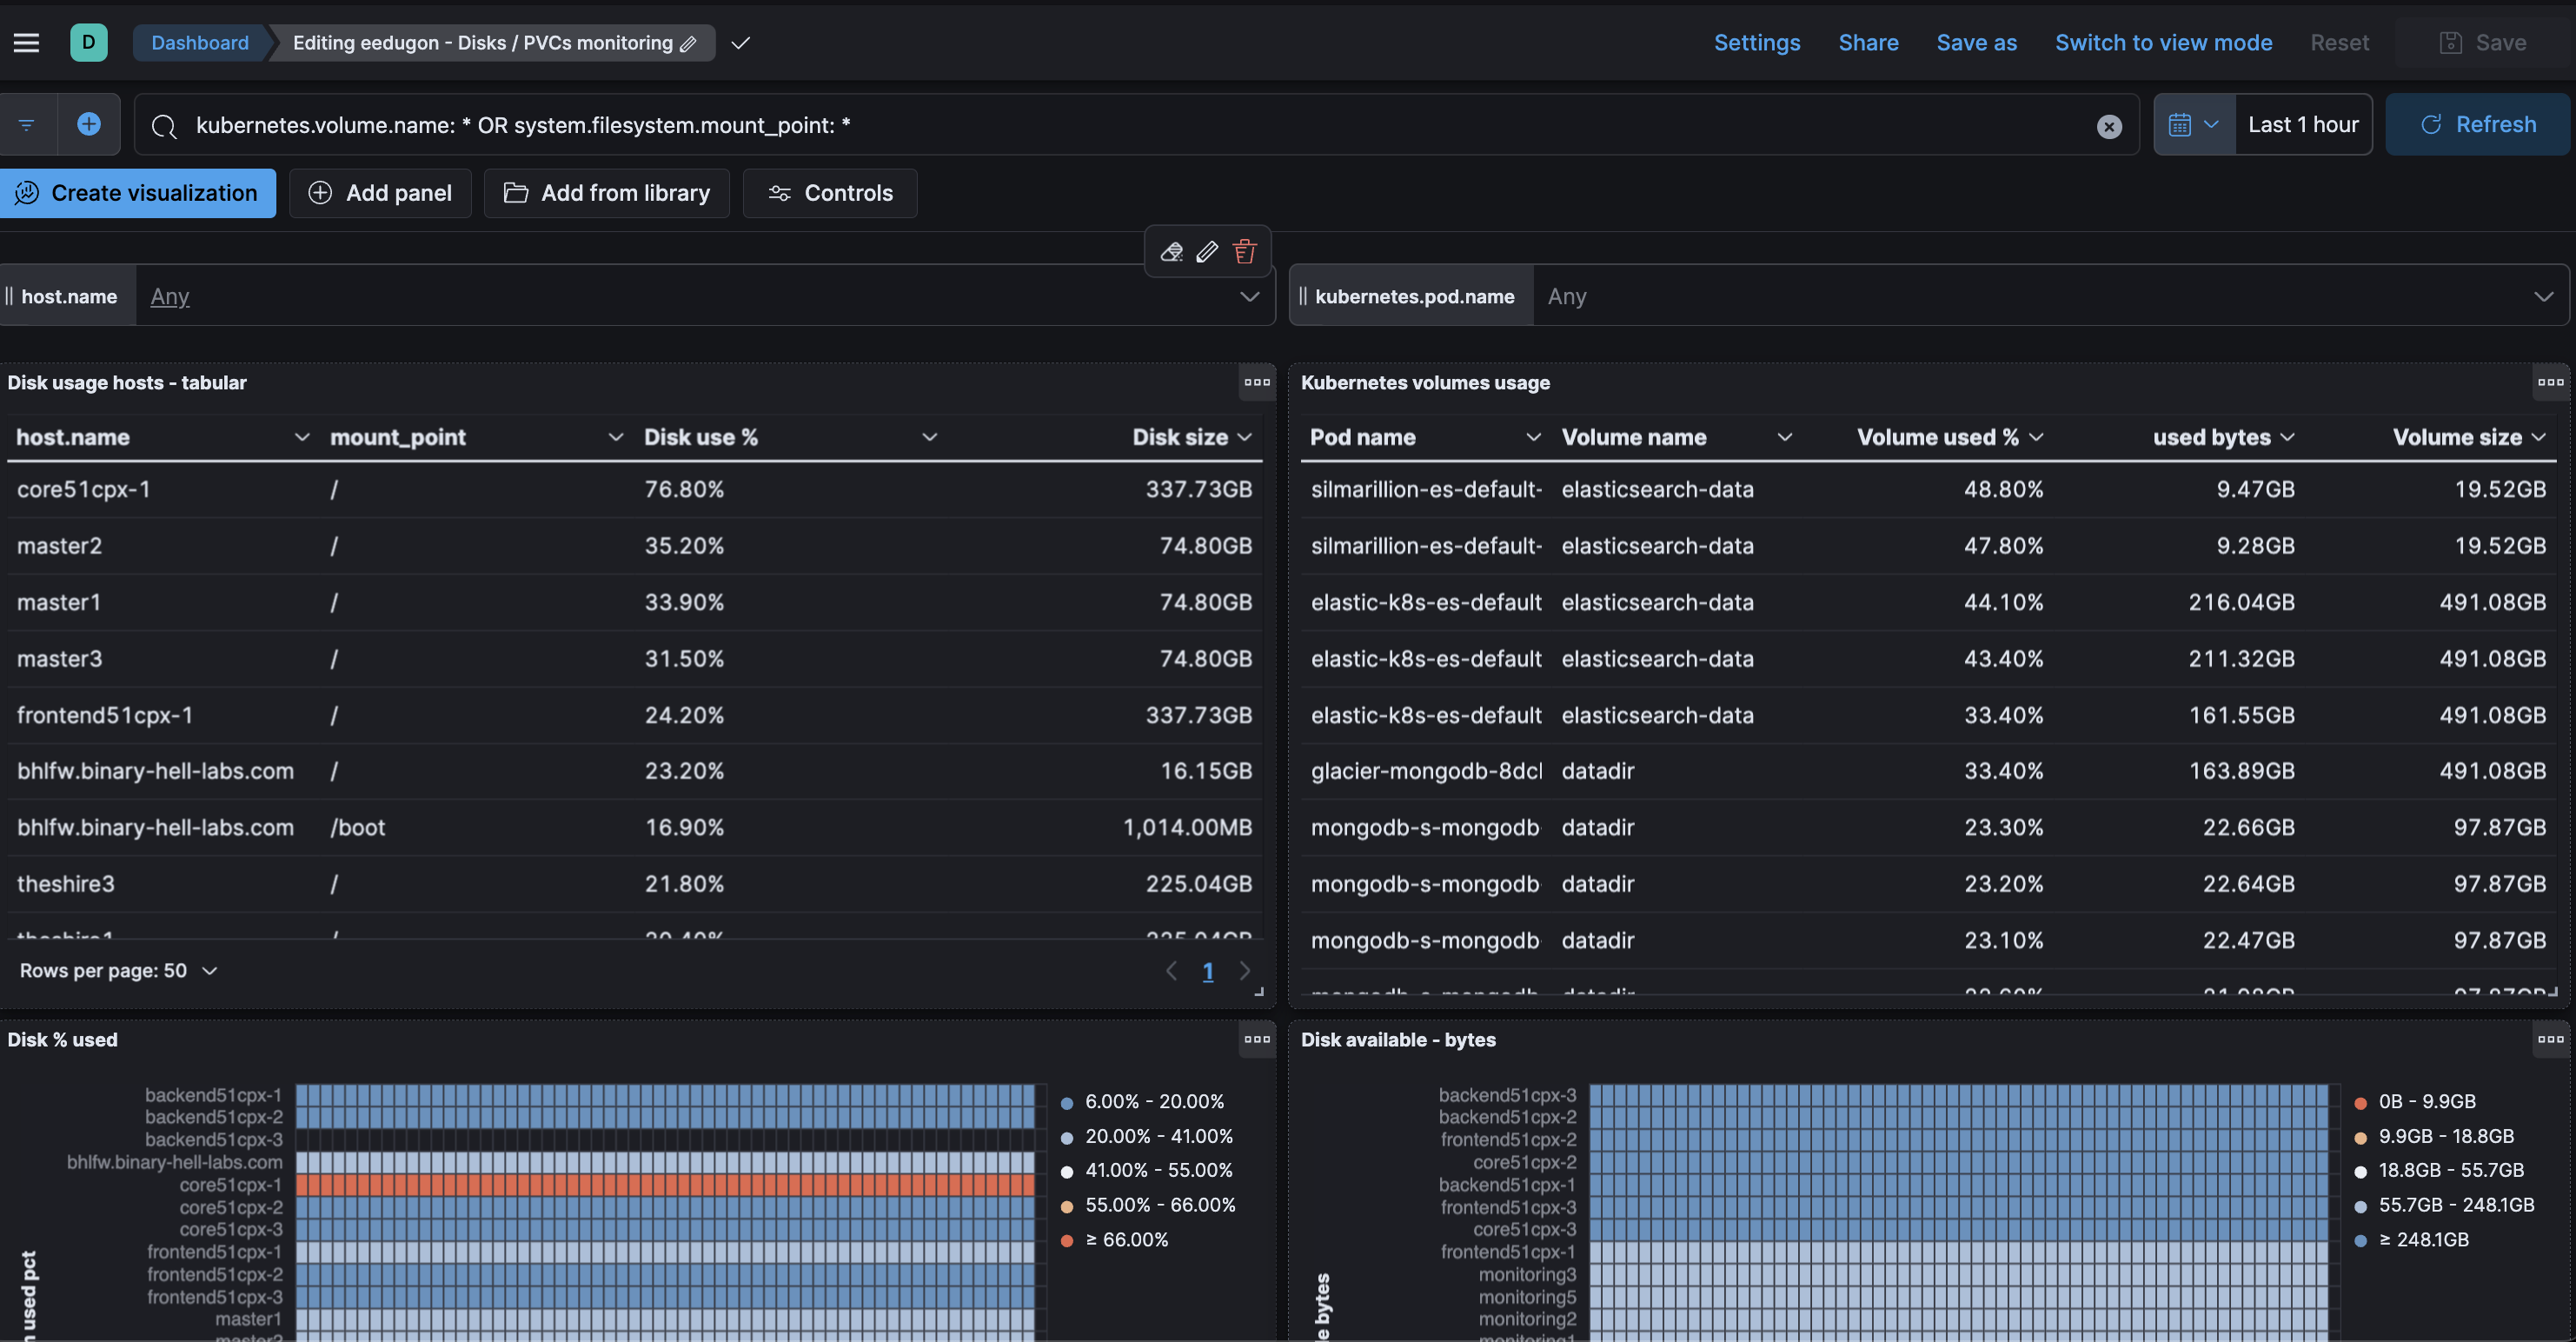The image size is (2576, 1342).
Task: Click the 76.80% disk use cell
Action: pos(684,489)
